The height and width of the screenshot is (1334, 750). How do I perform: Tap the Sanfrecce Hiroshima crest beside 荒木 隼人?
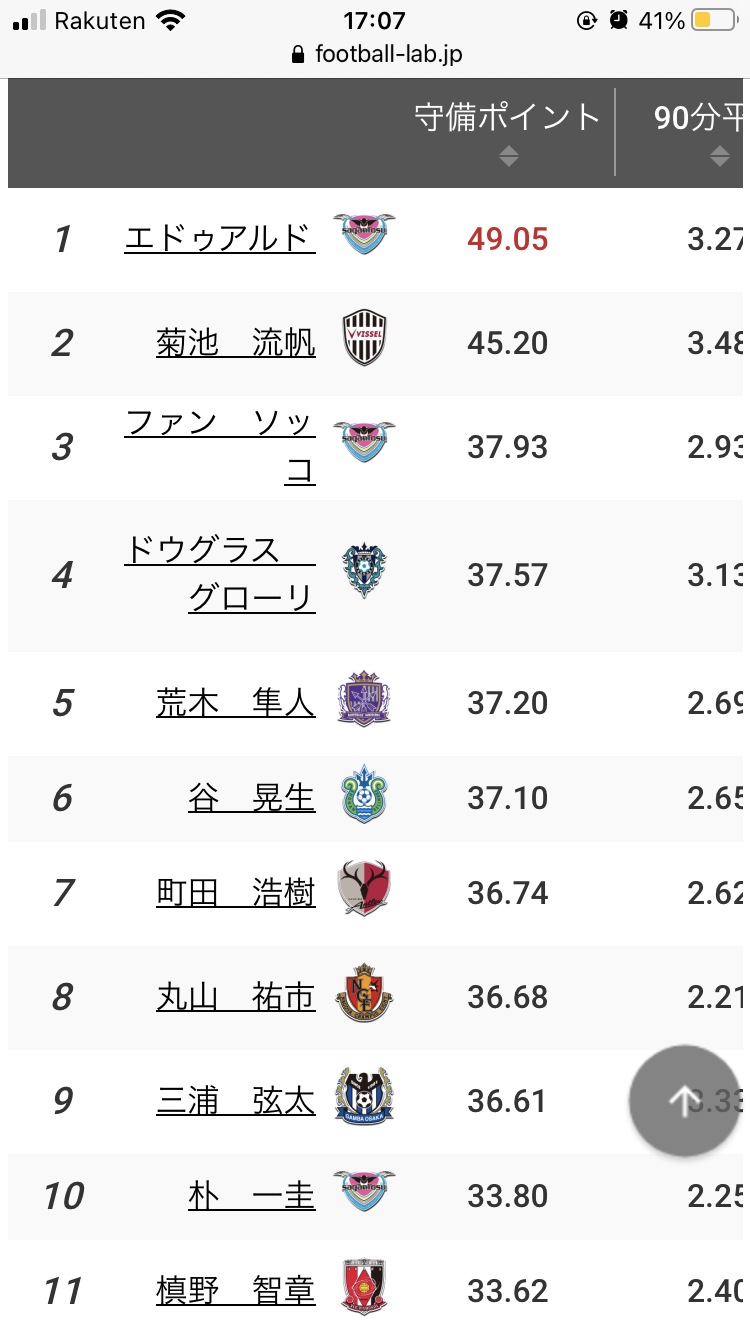(363, 699)
